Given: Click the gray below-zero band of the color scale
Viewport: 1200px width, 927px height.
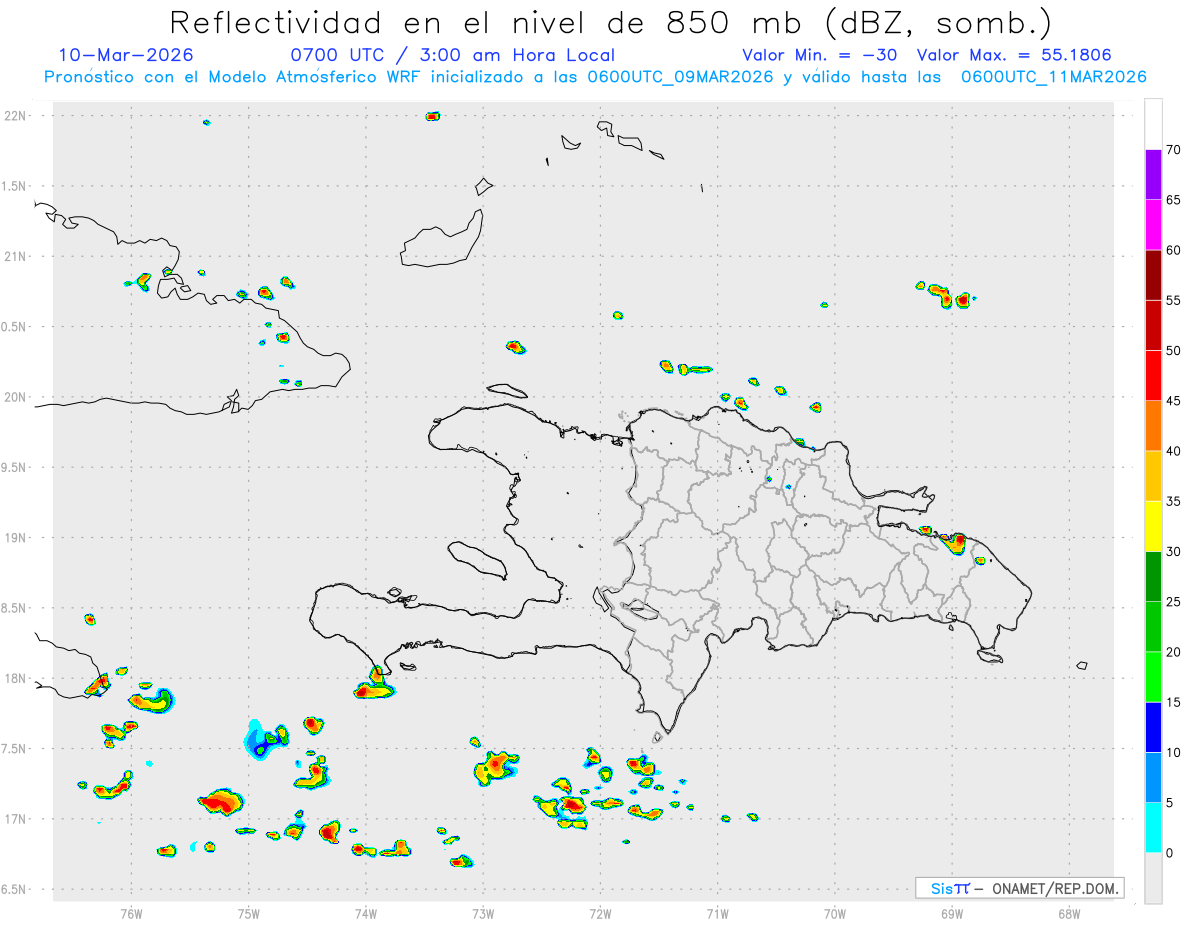Looking at the screenshot, I should 1153,878.
